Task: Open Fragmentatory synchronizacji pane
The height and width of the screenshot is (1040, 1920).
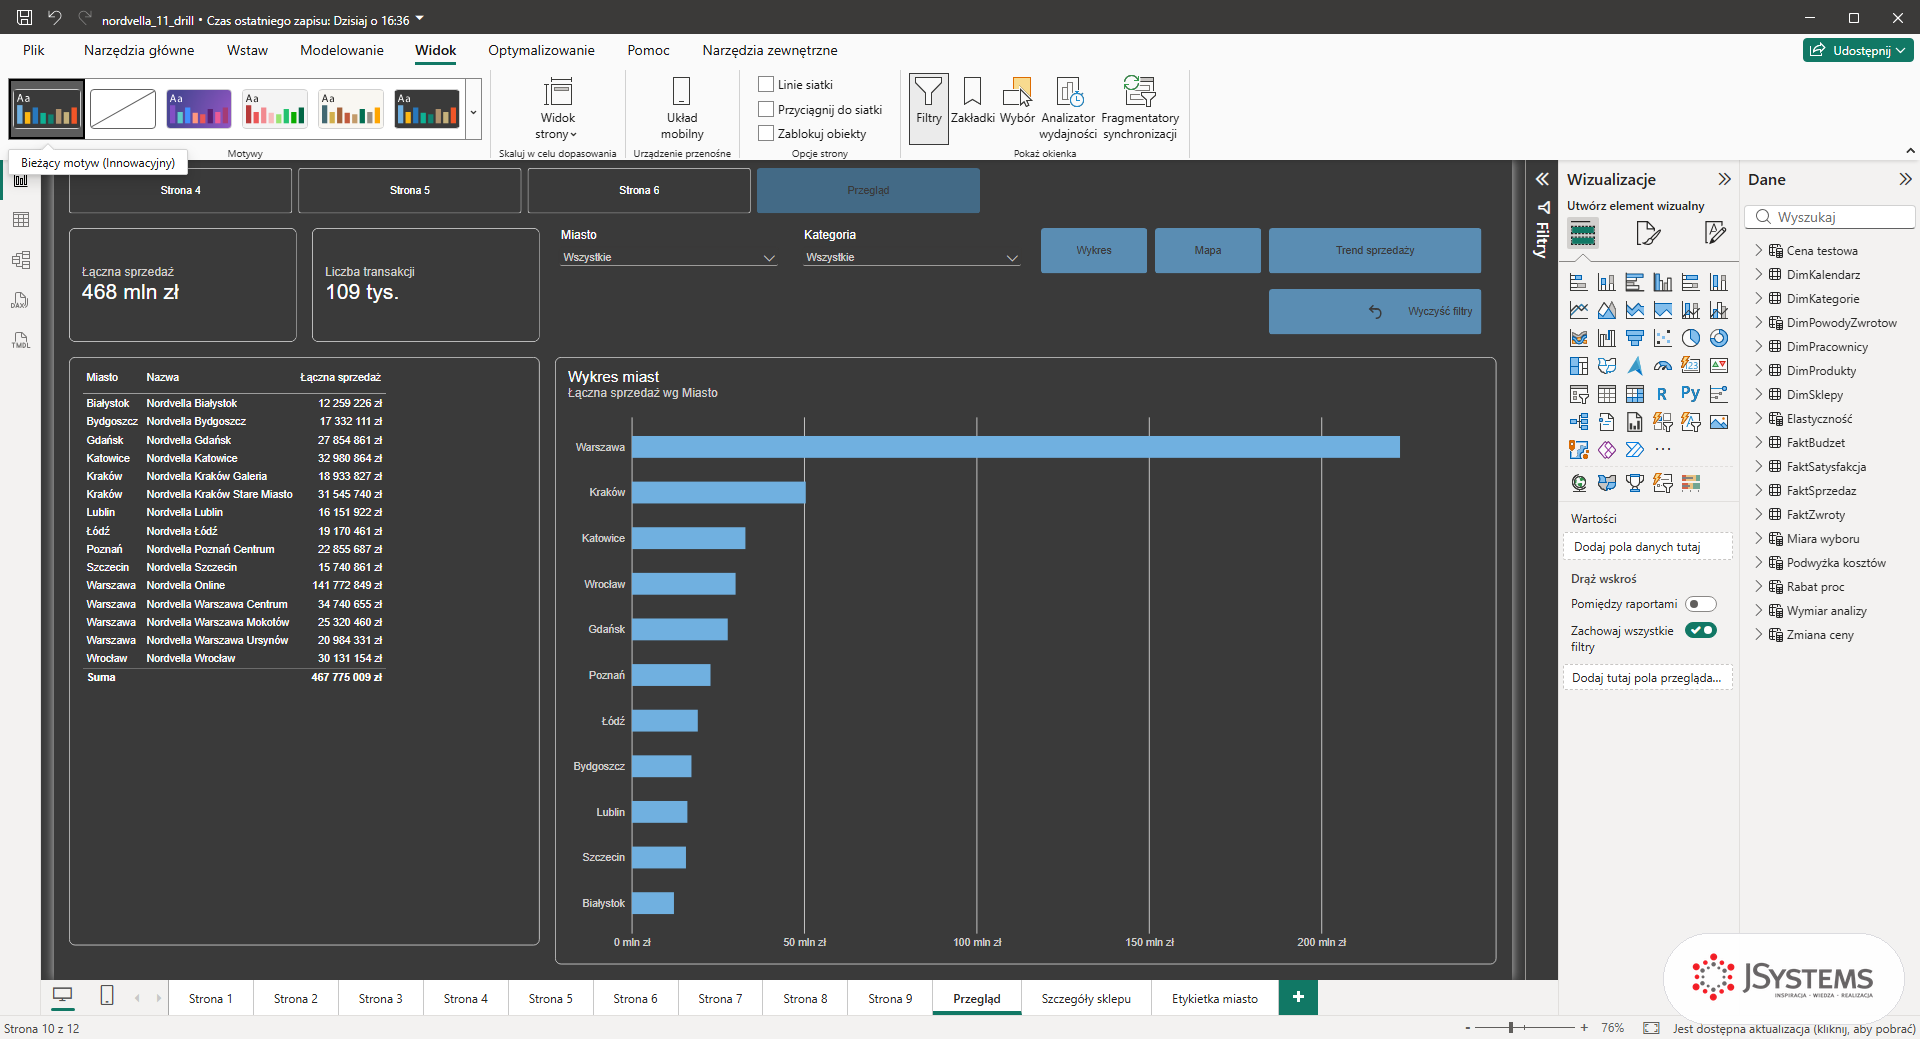Action: pyautogui.click(x=1140, y=107)
